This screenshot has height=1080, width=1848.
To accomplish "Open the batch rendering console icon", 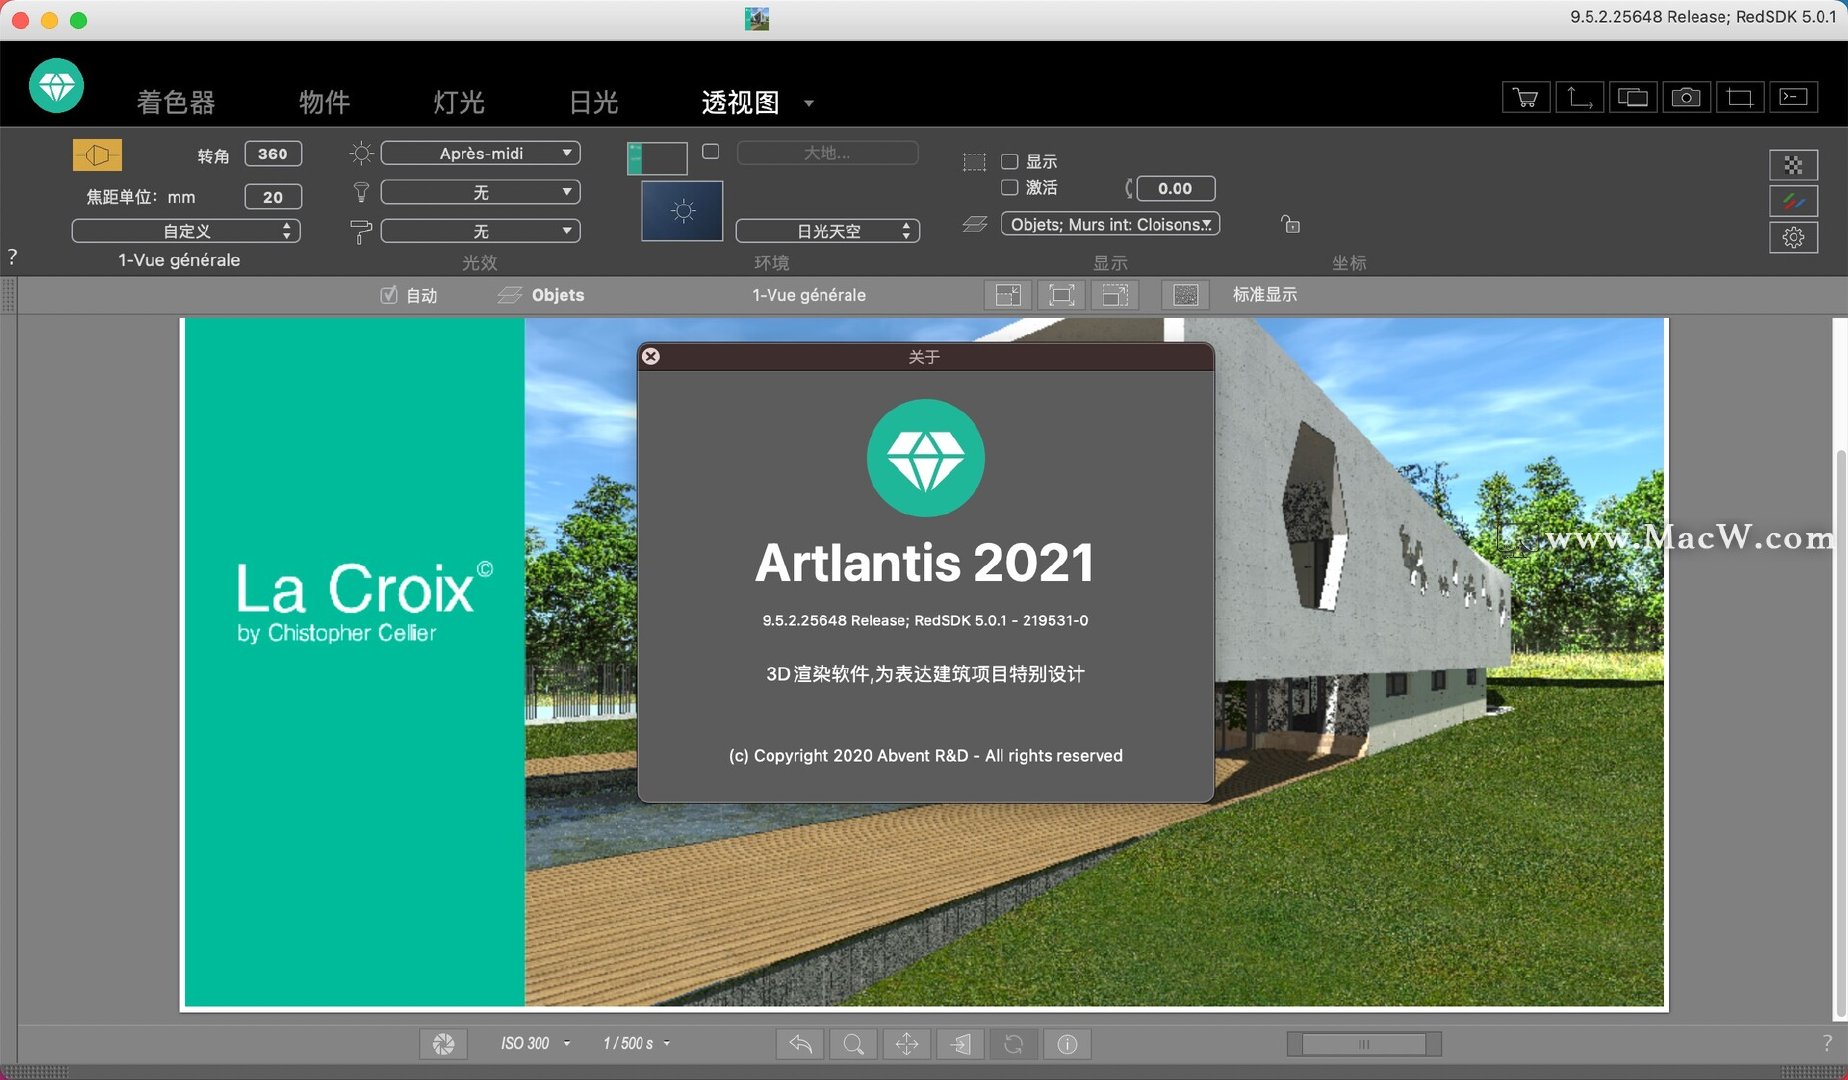I will [x=1793, y=97].
